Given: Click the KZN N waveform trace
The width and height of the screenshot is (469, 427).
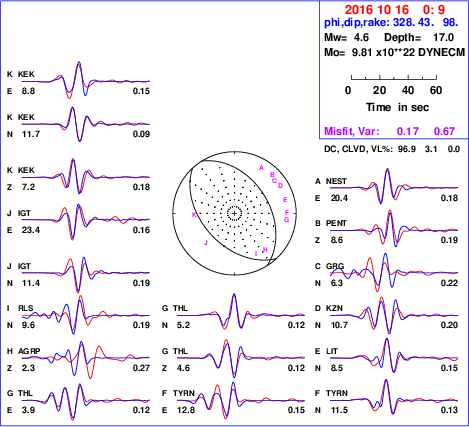Looking at the screenshot, I should [x=394, y=314].
